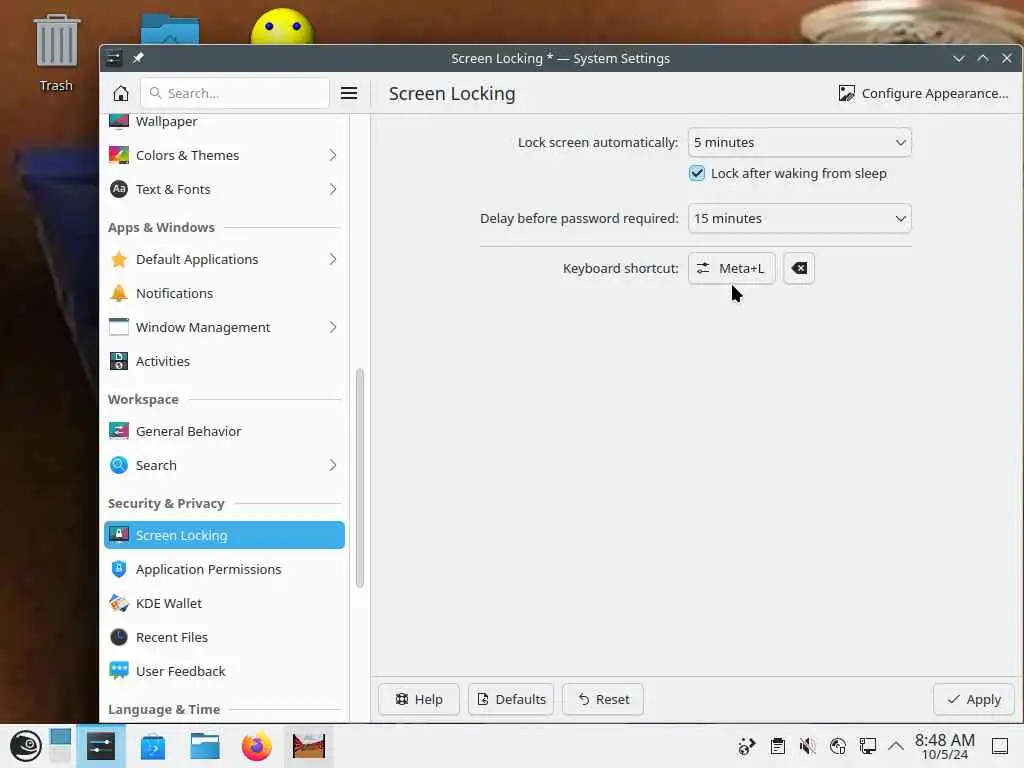Click the Text & Fonts Aa icon
1024x768 pixels.
[x=119, y=189]
